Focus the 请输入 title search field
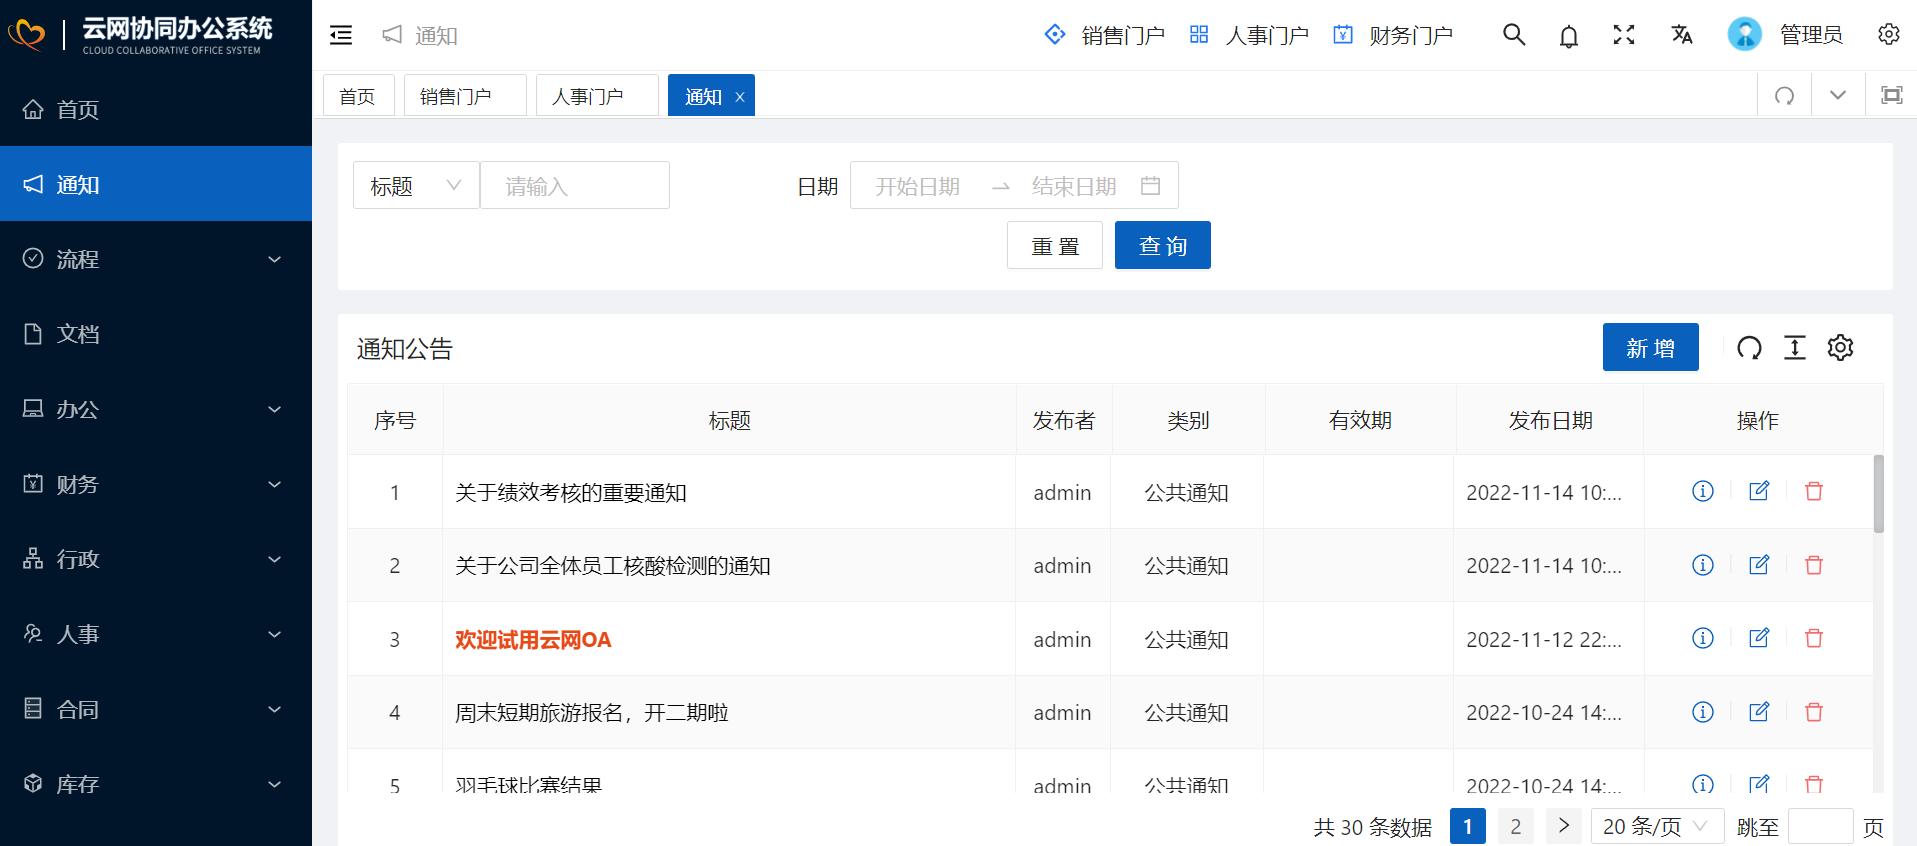Image resolution: width=1917 pixels, height=846 pixels. (x=575, y=185)
